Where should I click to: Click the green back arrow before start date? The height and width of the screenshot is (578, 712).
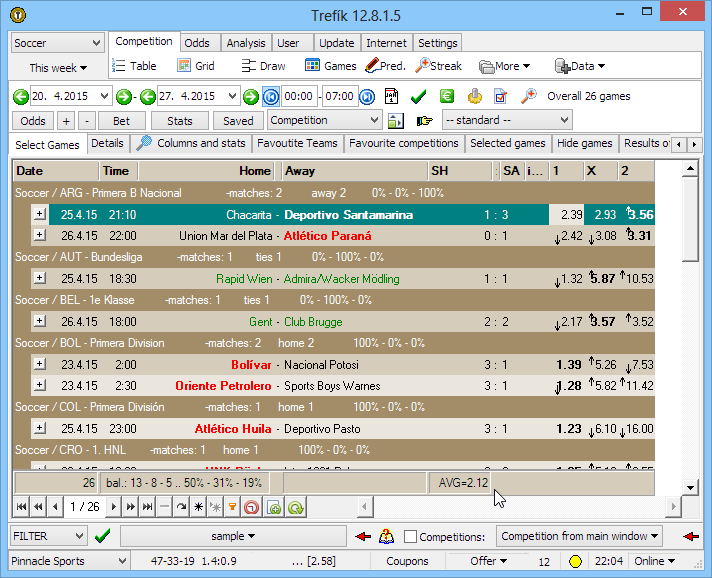20,97
